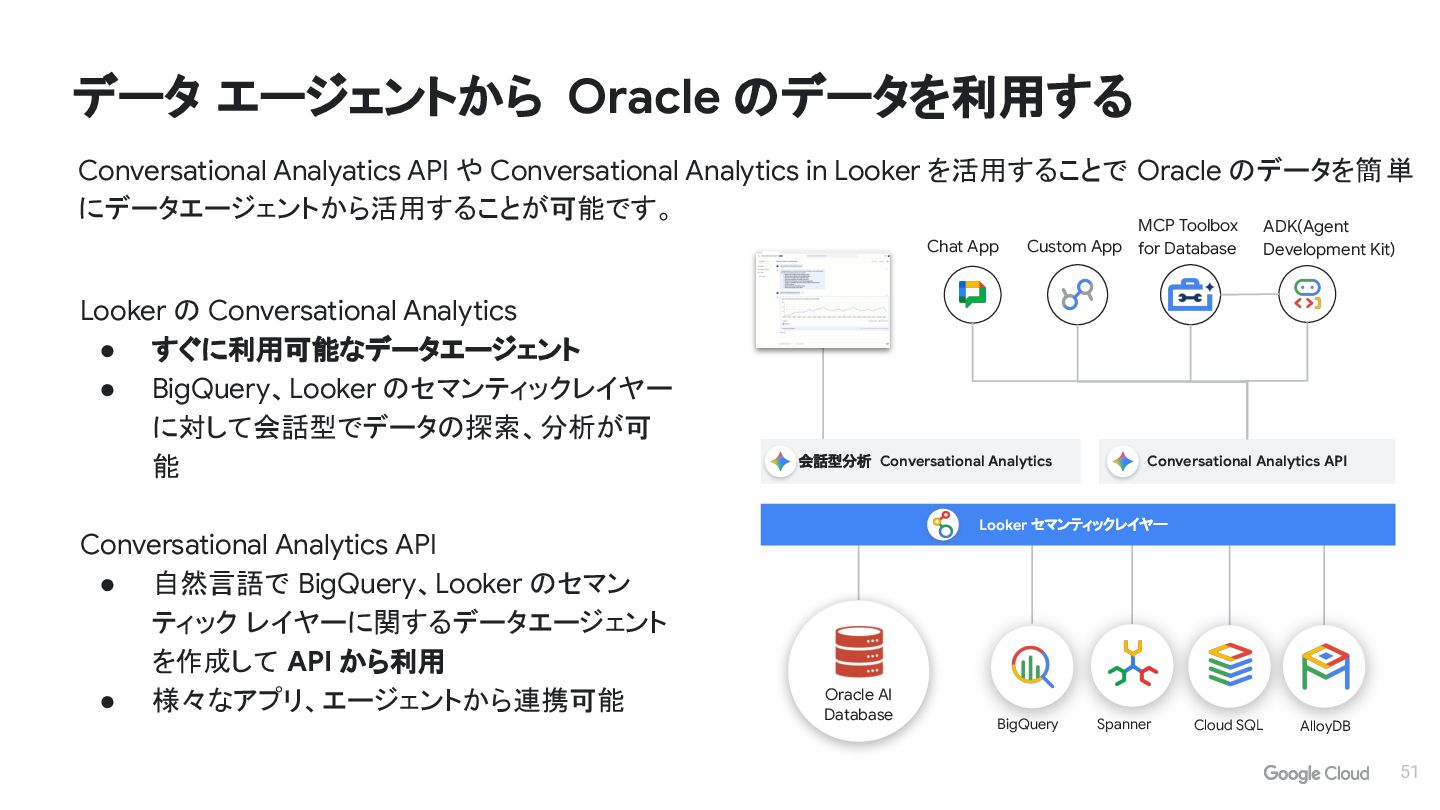Image resolution: width=1440 pixels, height=810 pixels.
Task: Click the BigQuery icon
Action: click(1032, 667)
